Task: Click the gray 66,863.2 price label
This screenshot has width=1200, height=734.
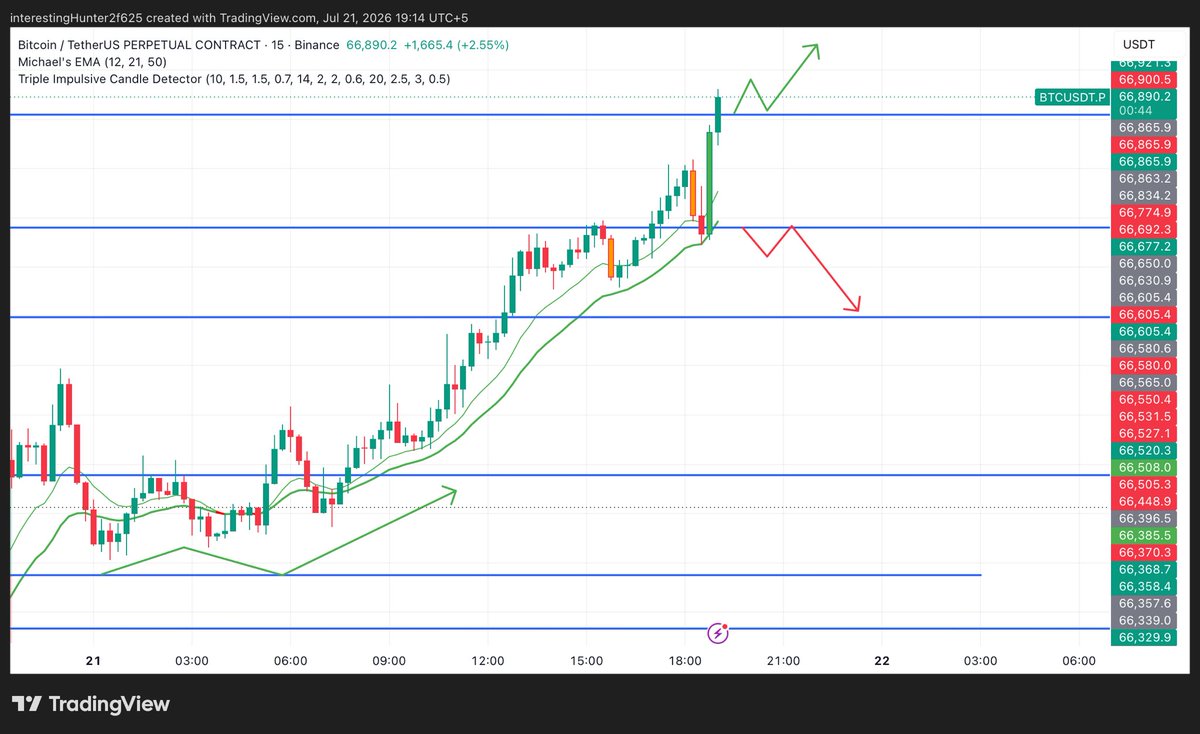Action: click(1145, 178)
